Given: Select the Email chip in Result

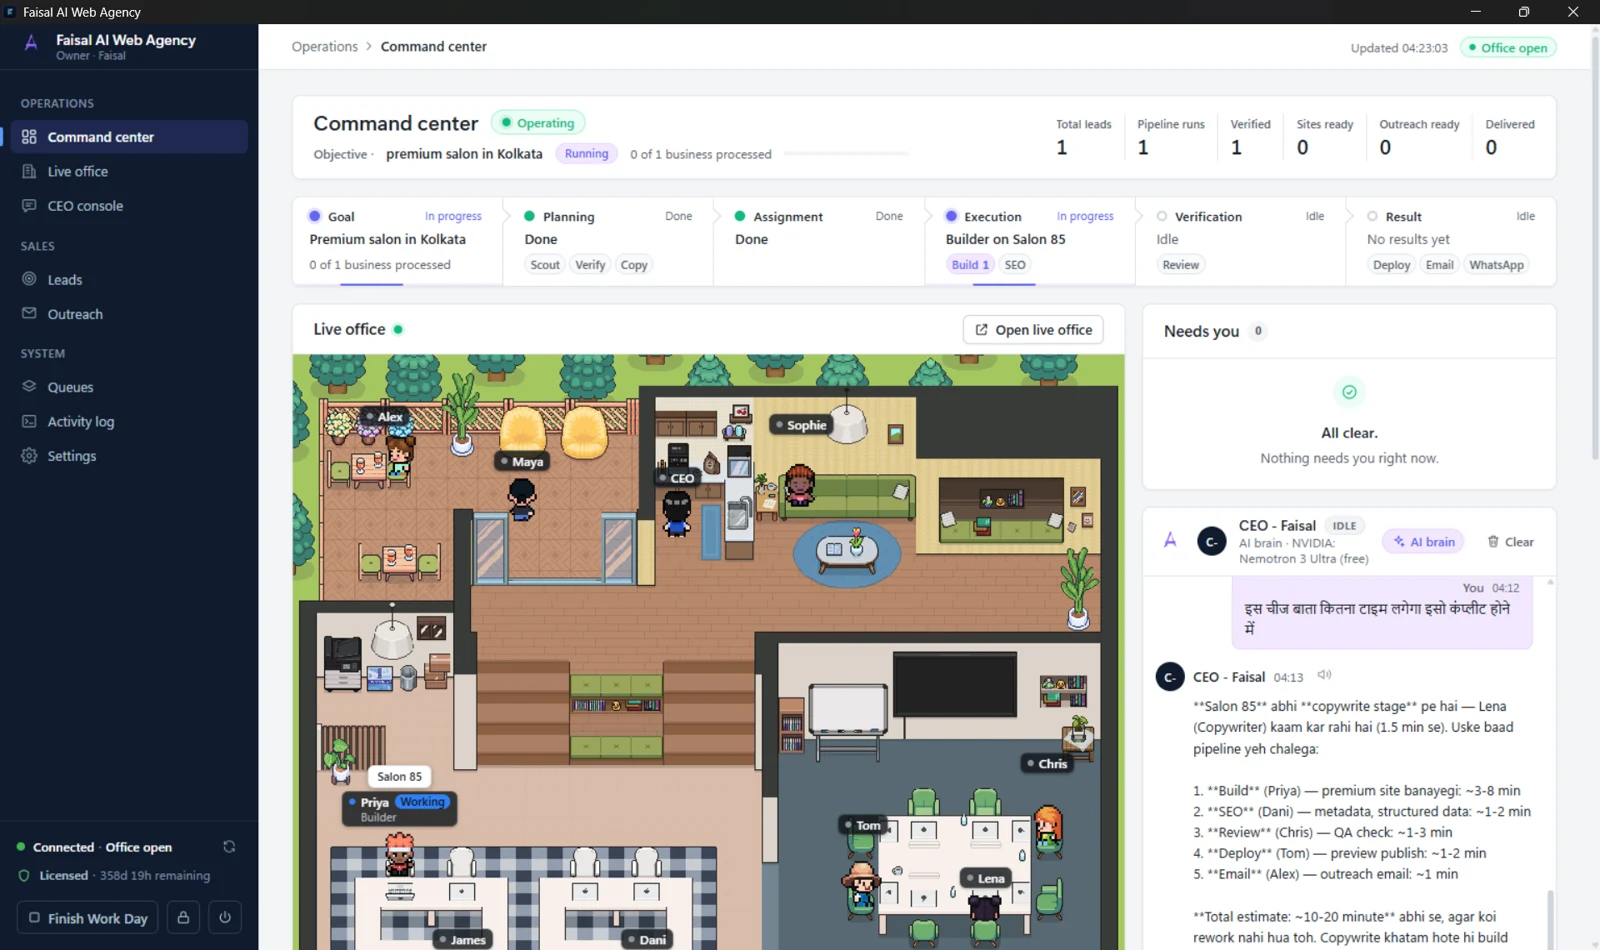Looking at the screenshot, I should click(1439, 265).
